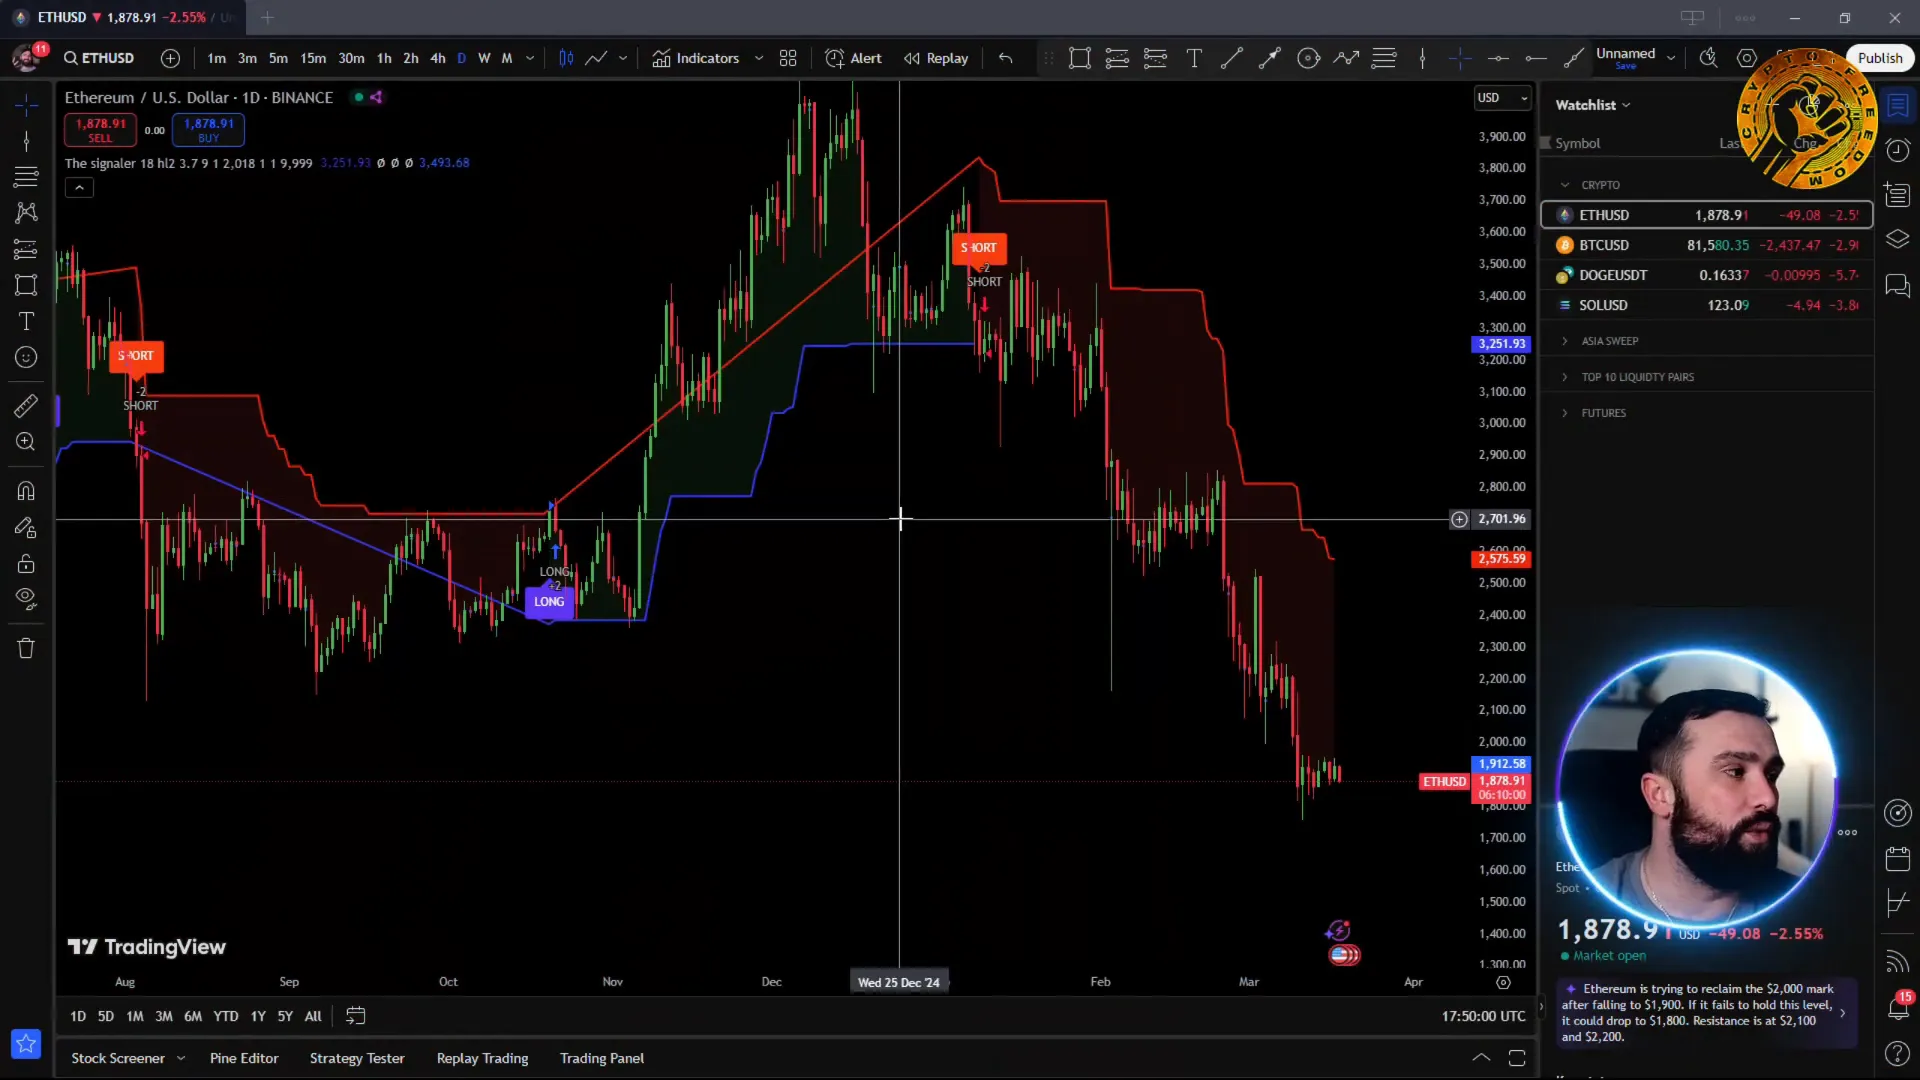Select the trend line tool in top toolbar
Viewport: 1920px width, 1080px height.
[x=1232, y=58]
